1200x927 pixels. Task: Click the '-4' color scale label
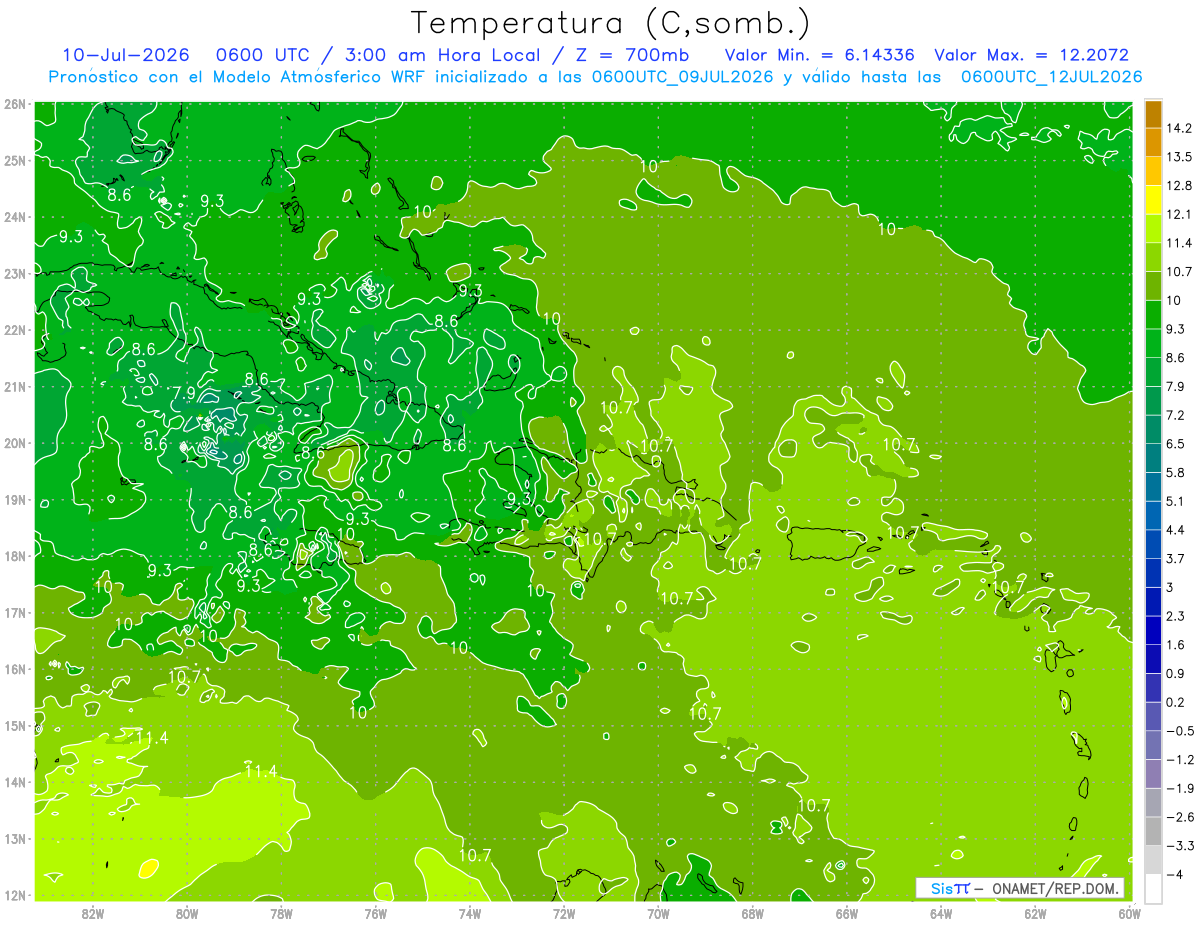1175,875
